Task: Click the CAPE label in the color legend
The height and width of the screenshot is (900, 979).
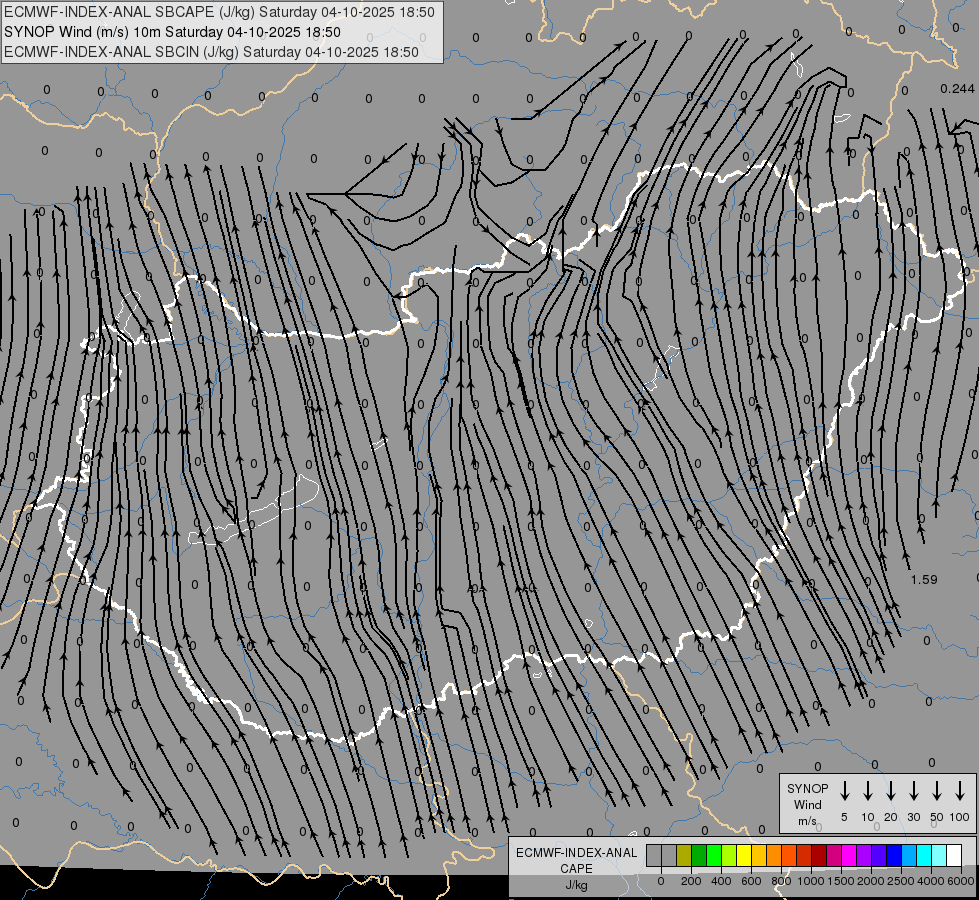Action: click(x=576, y=868)
